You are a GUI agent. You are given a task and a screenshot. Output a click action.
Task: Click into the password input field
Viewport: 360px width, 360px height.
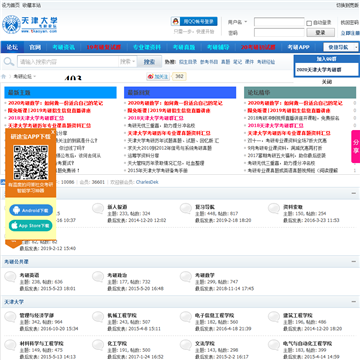point(279,33)
